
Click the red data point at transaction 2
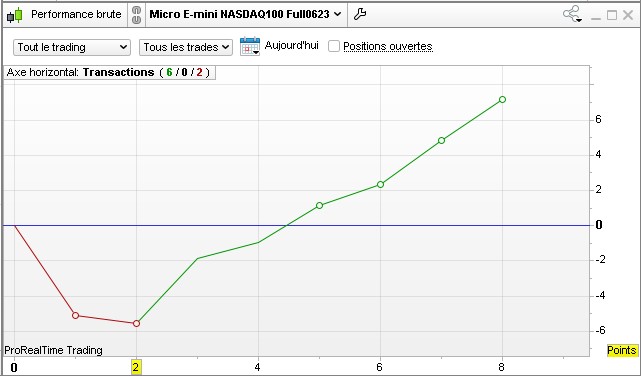coord(137,324)
